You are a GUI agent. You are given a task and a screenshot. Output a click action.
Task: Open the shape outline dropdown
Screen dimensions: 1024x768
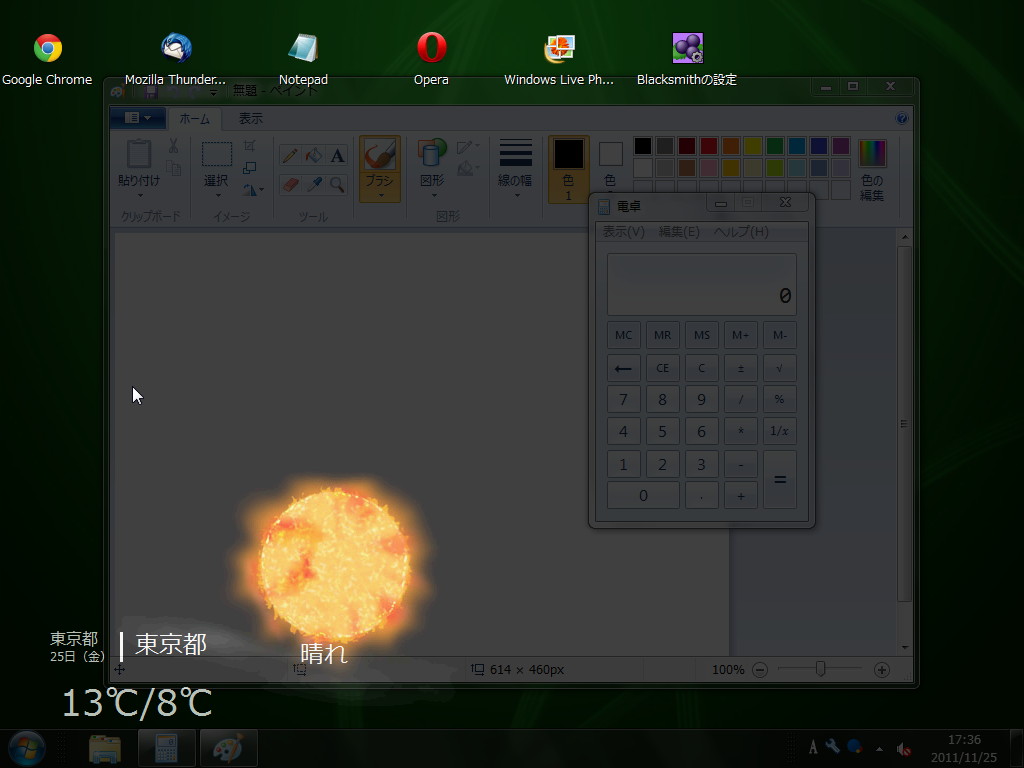(468, 147)
